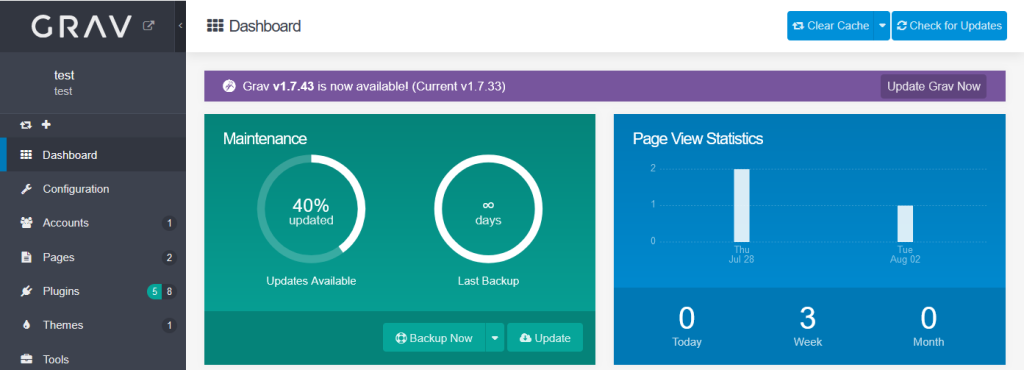Click the Backup Now button
Image resolution: width=1024 pixels, height=370 pixels.
coord(434,338)
